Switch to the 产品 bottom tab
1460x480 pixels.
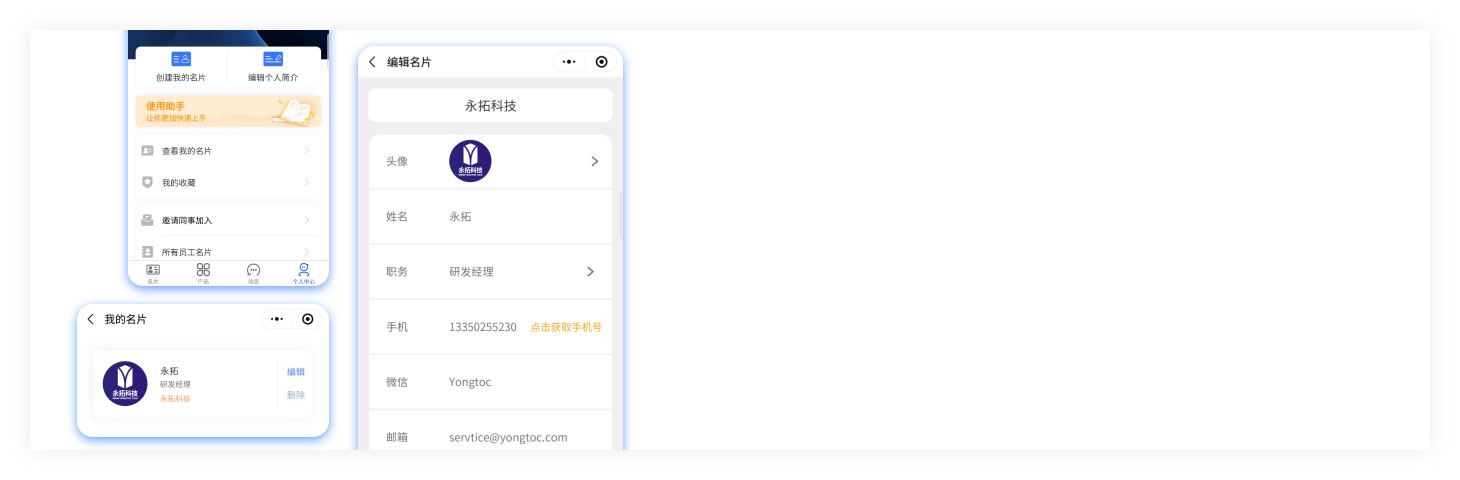coord(203,273)
